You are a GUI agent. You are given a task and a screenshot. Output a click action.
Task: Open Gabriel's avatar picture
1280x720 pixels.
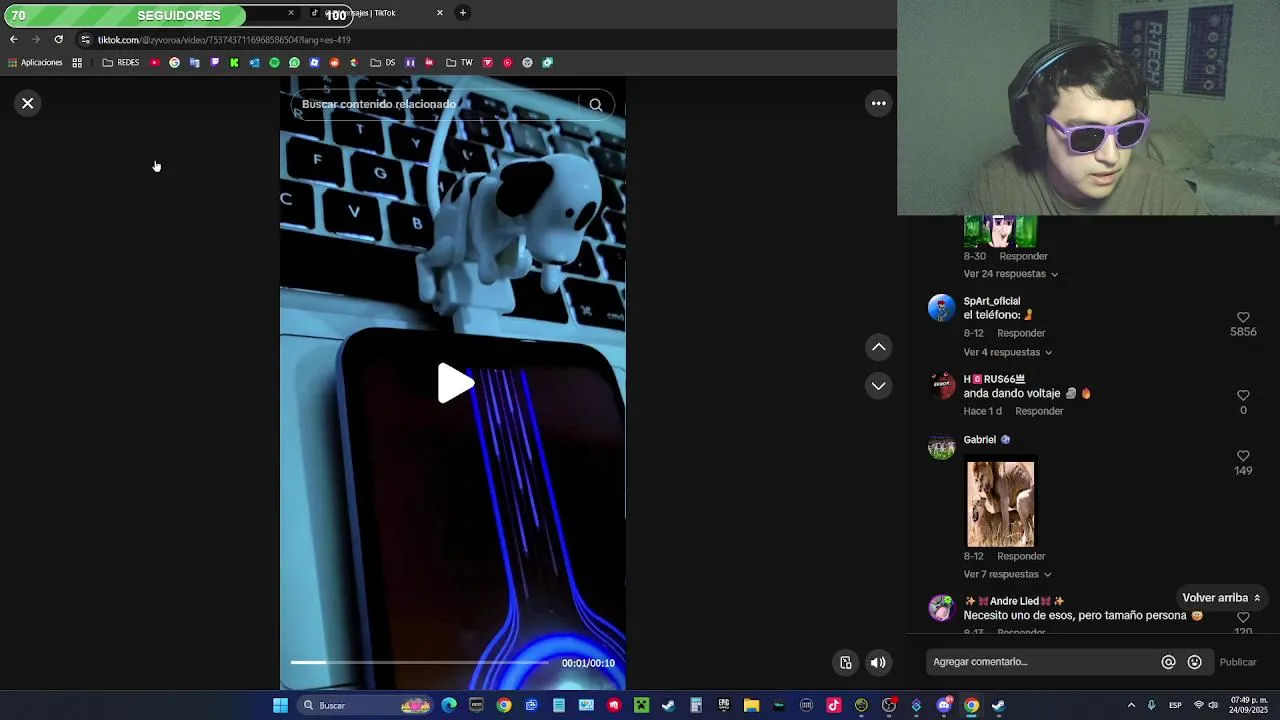tap(941, 447)
